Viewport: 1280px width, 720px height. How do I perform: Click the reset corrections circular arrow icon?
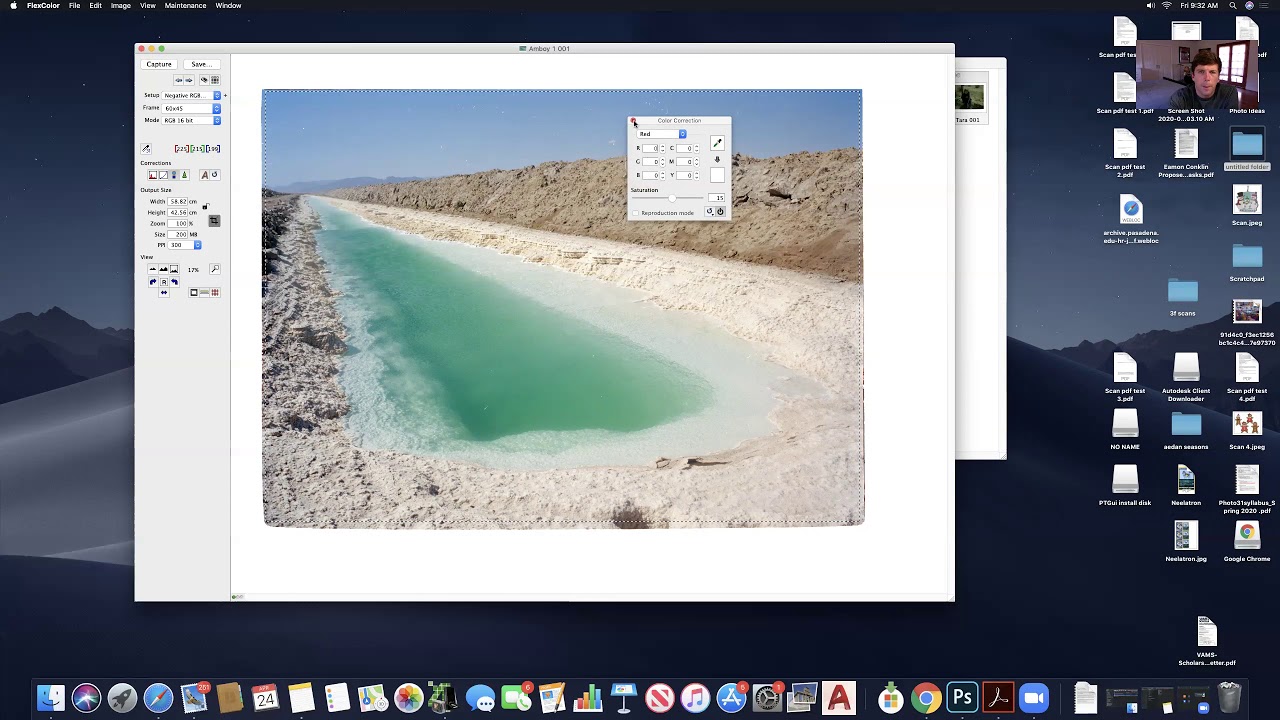[x=215, y=175]
